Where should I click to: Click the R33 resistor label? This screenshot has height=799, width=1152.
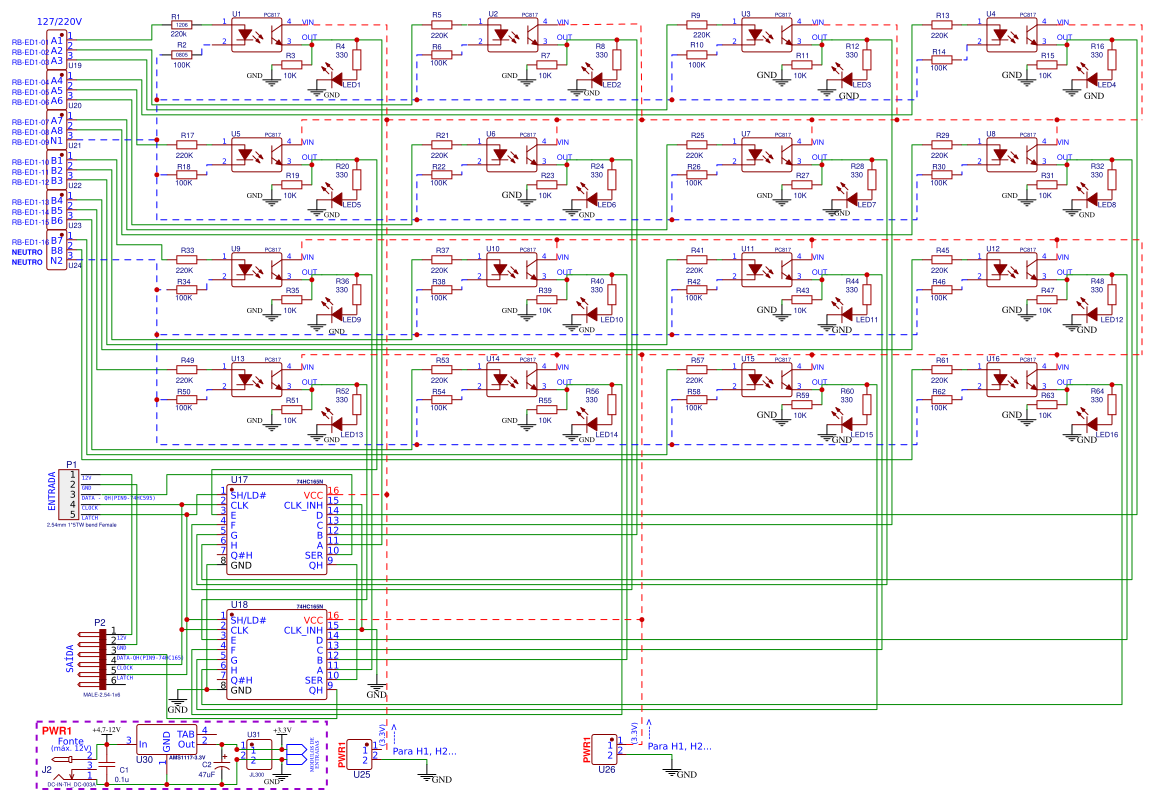pos(187,250)
